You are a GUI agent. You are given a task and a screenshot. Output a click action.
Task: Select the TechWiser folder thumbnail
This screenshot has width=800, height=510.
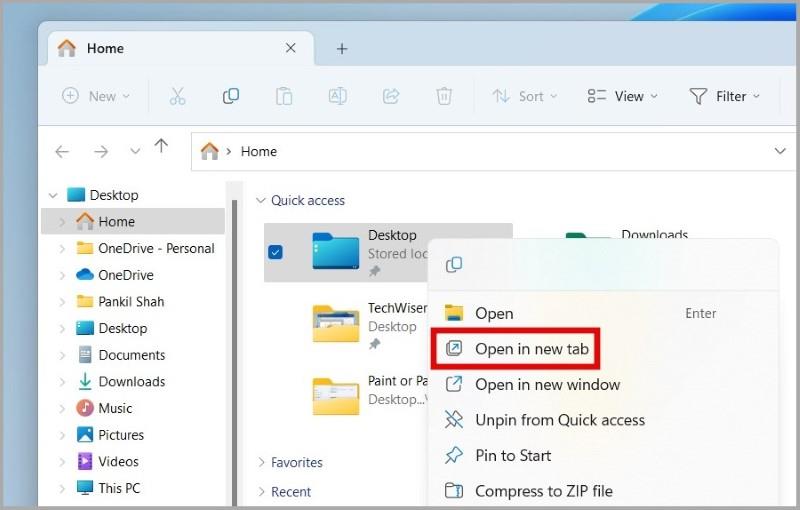coord(335,323)
